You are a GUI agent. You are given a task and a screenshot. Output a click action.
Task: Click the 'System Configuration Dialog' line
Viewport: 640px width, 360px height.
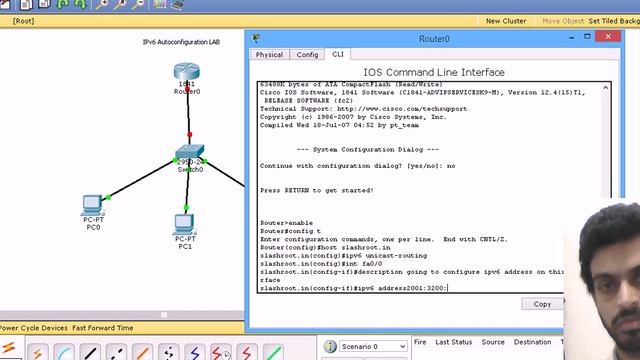[x=367, y=149]
